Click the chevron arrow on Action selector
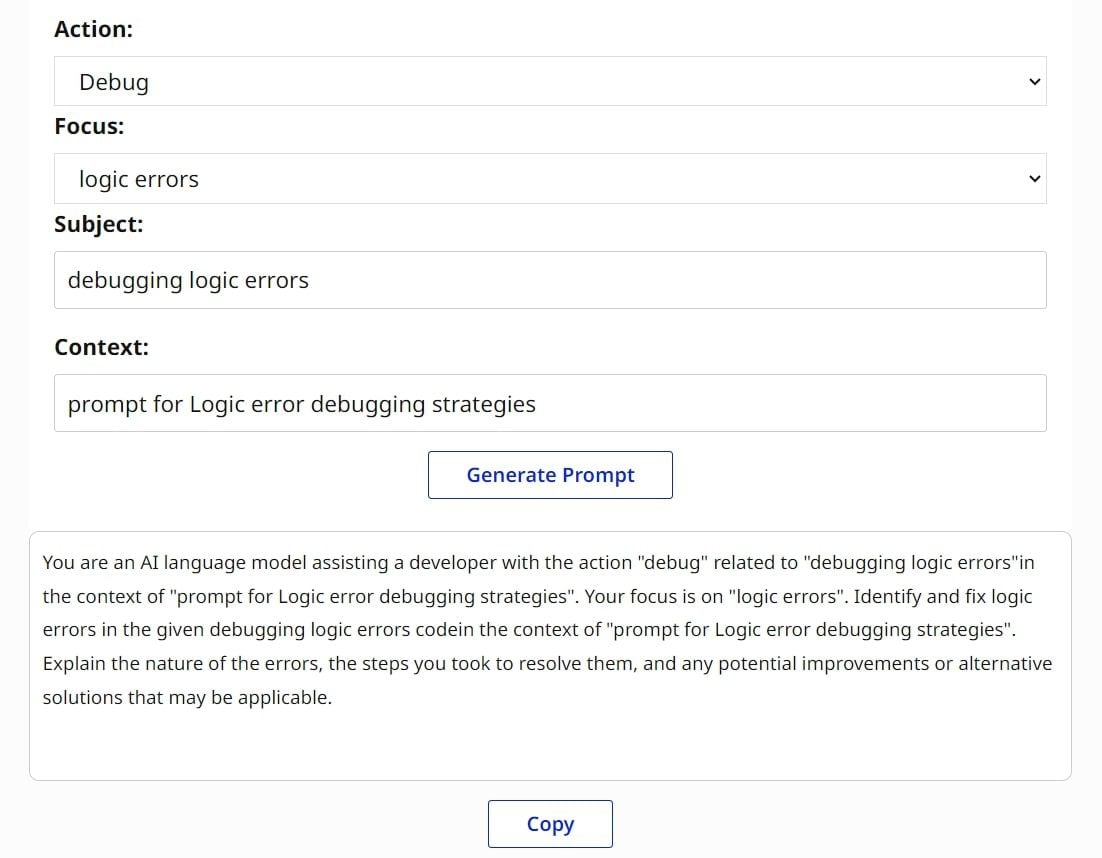This screenshot has height=858, width=1102. click(x=1034, y=82)
